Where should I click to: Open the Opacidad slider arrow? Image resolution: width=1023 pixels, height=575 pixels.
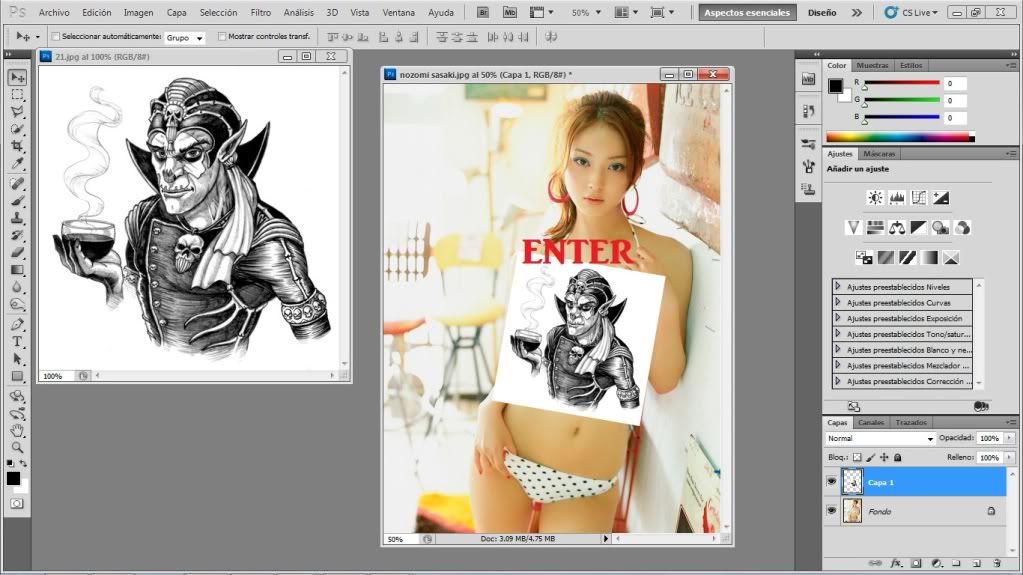point(1009,438)
